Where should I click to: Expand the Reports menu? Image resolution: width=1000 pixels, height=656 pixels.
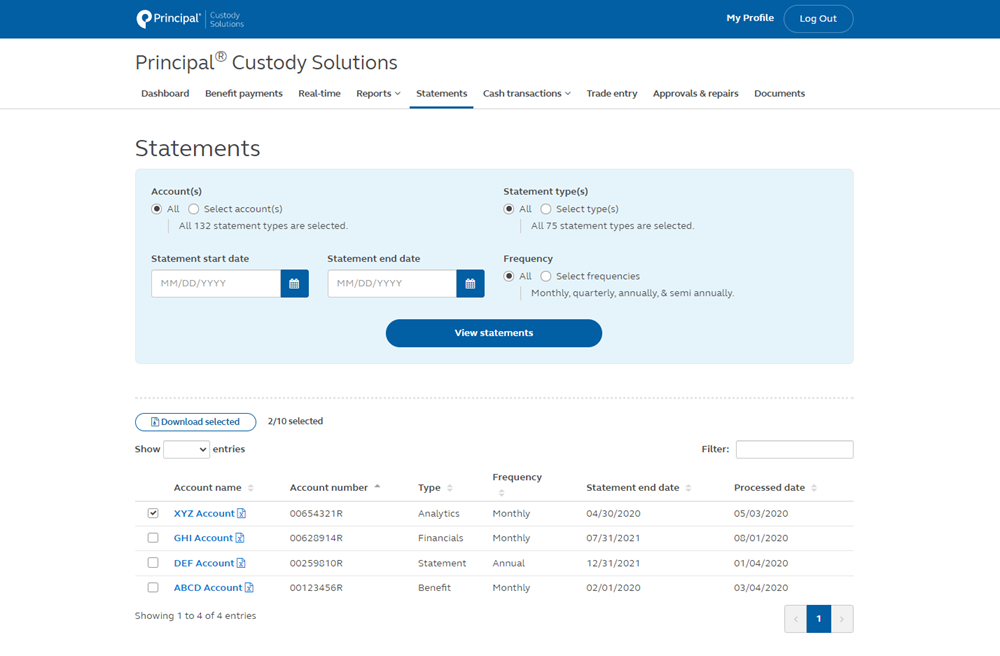pyautogui.click(x=377, y=93)
